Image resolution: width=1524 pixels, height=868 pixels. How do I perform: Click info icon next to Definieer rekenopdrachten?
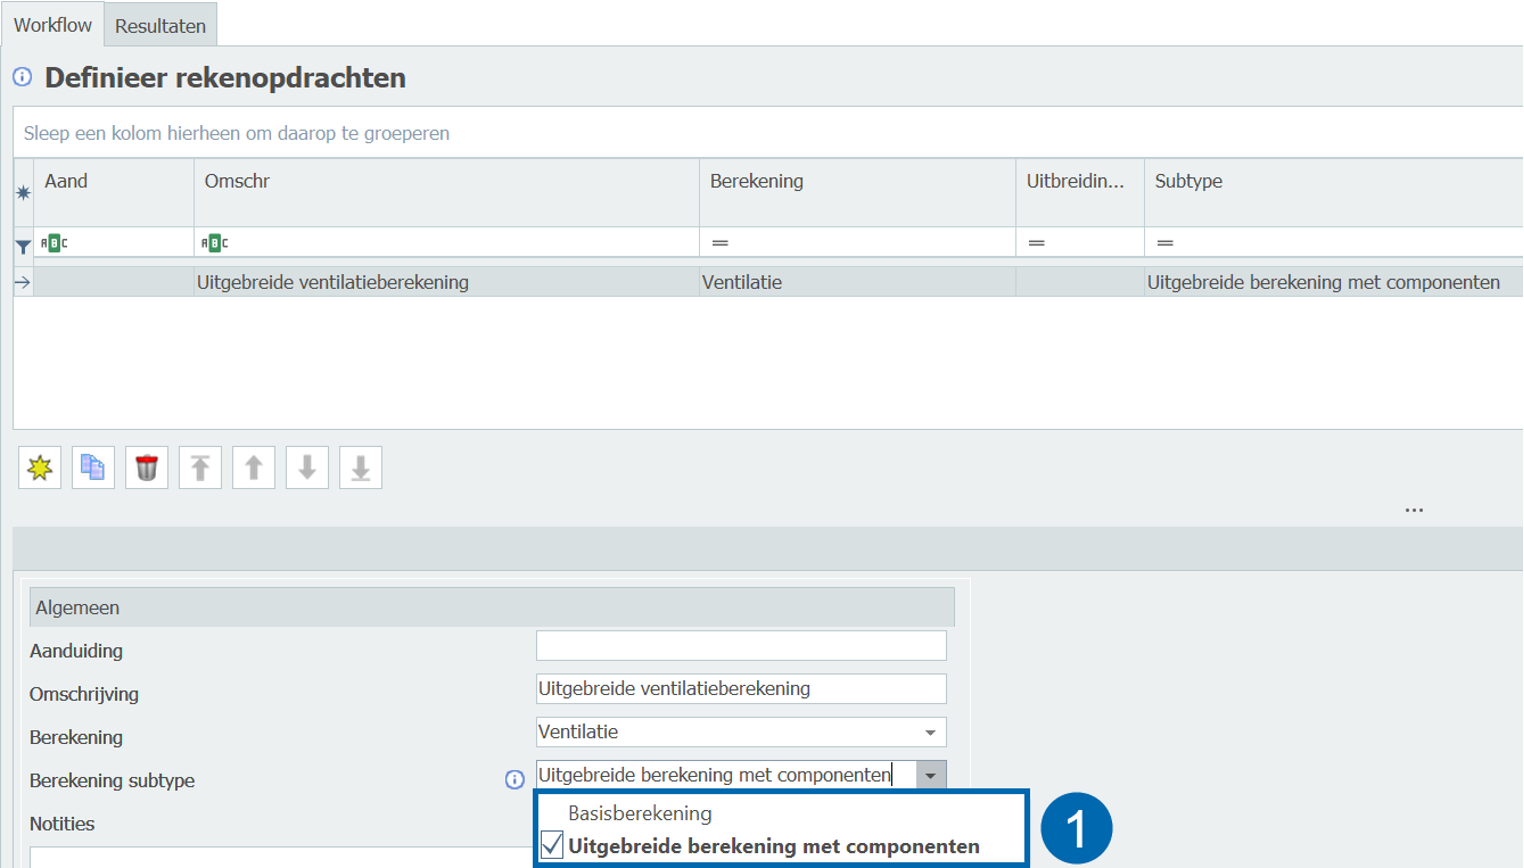tap(22, 77)
